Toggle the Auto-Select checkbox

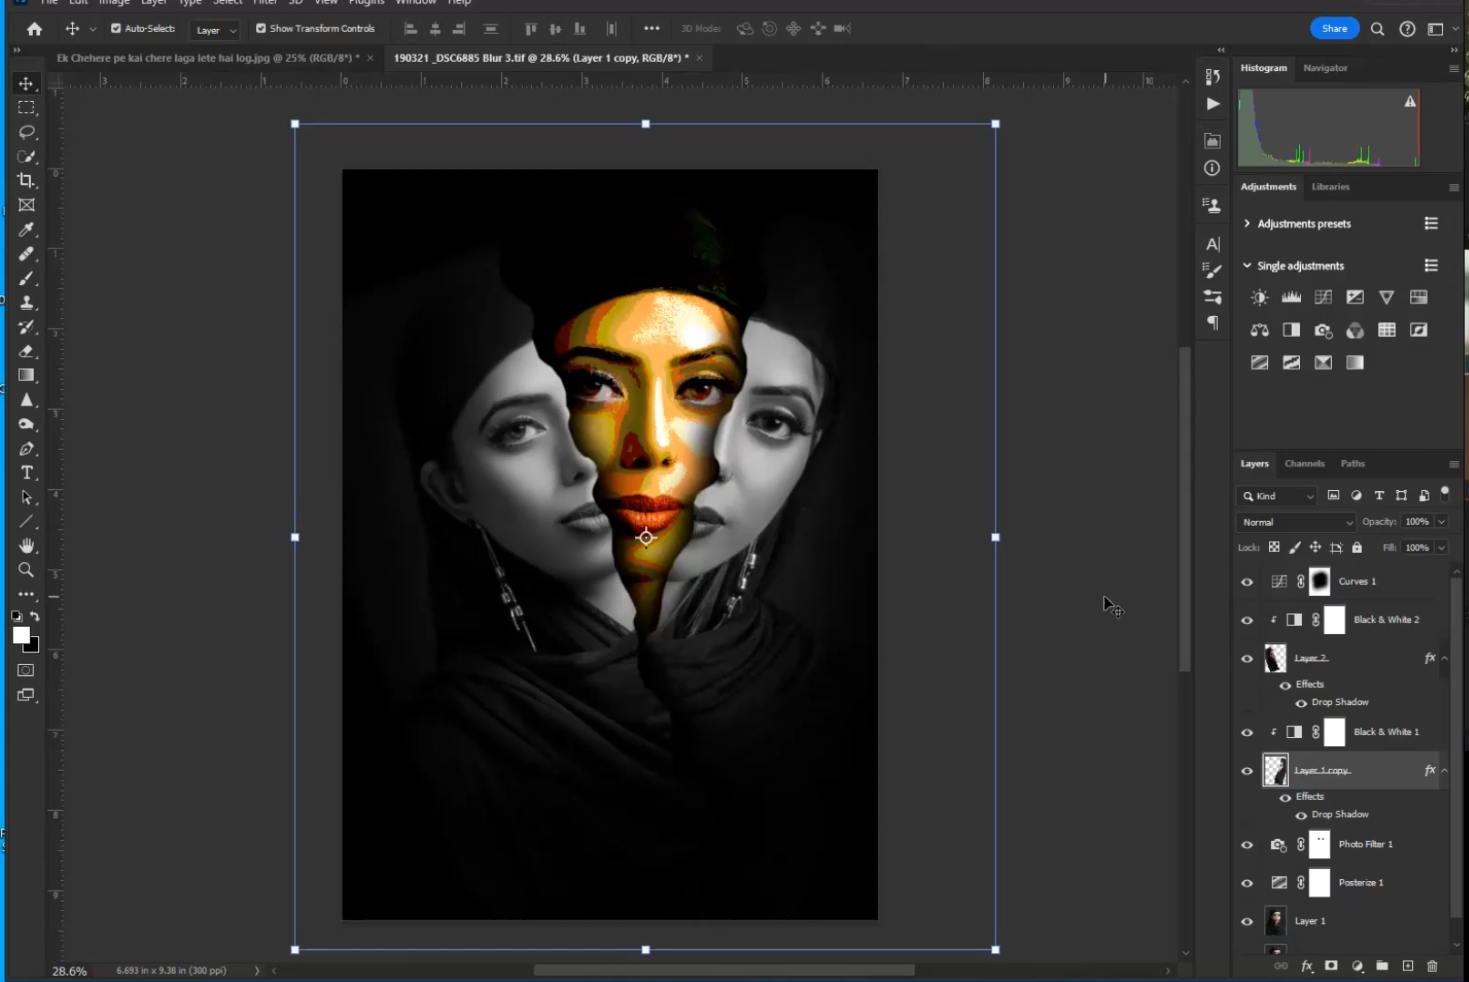pyautogui.click(x=116, y=29)
